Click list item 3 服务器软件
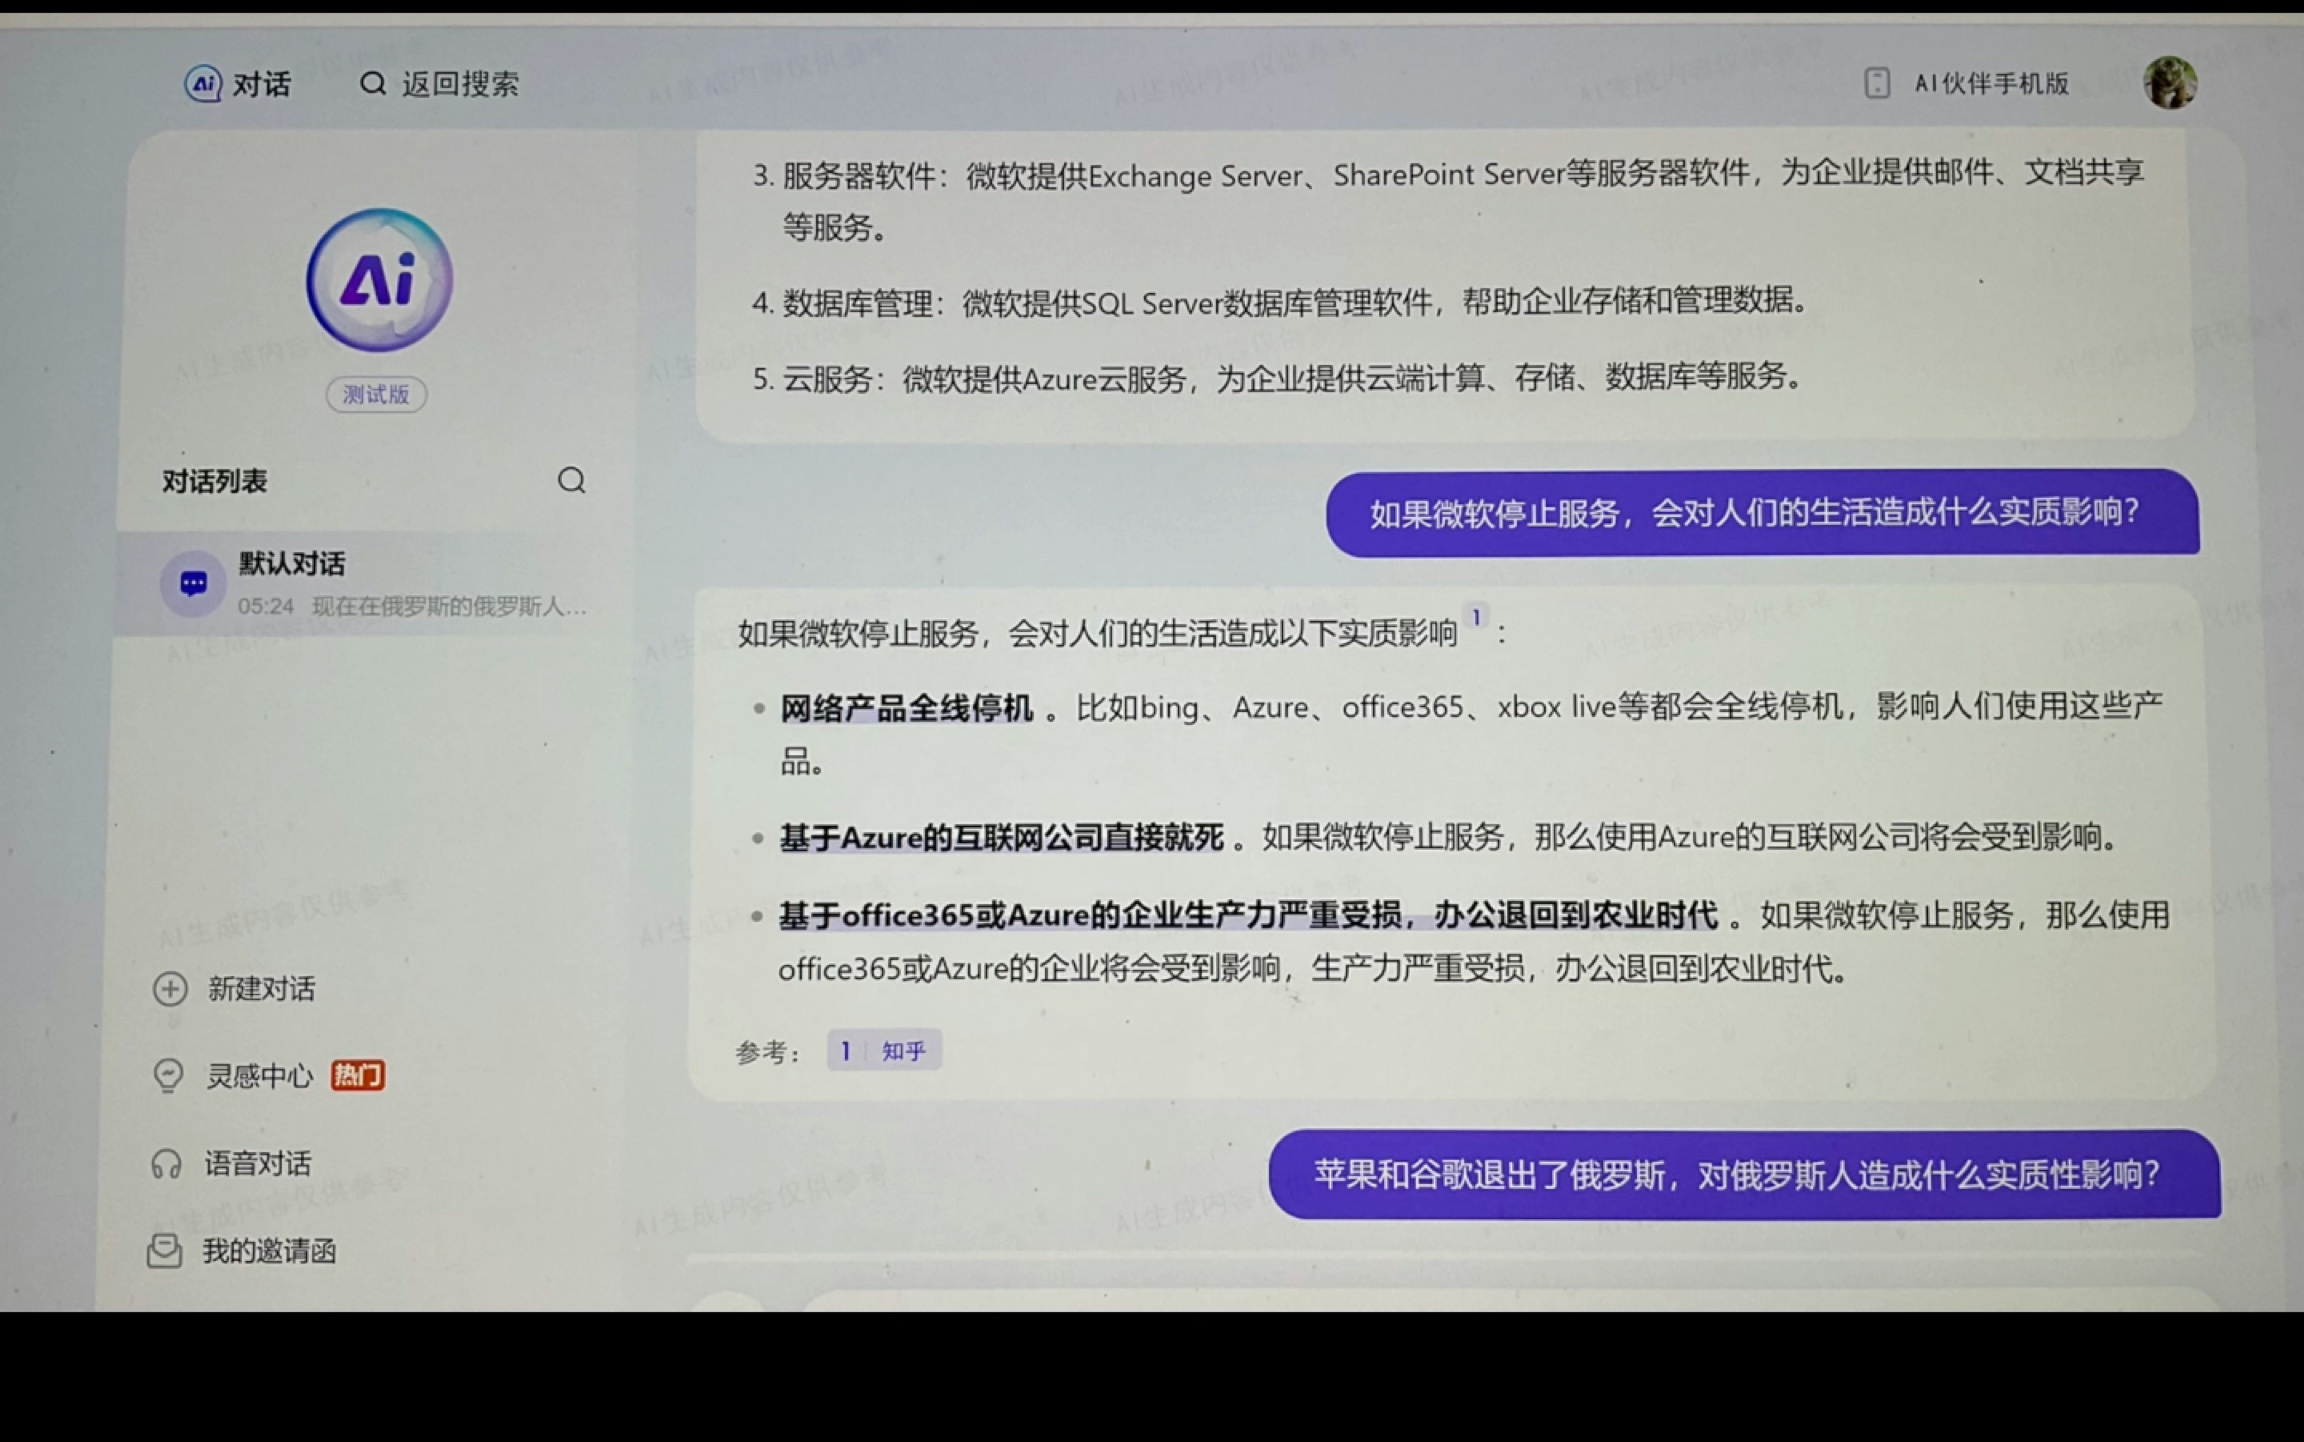 [x=1447, y=201]
